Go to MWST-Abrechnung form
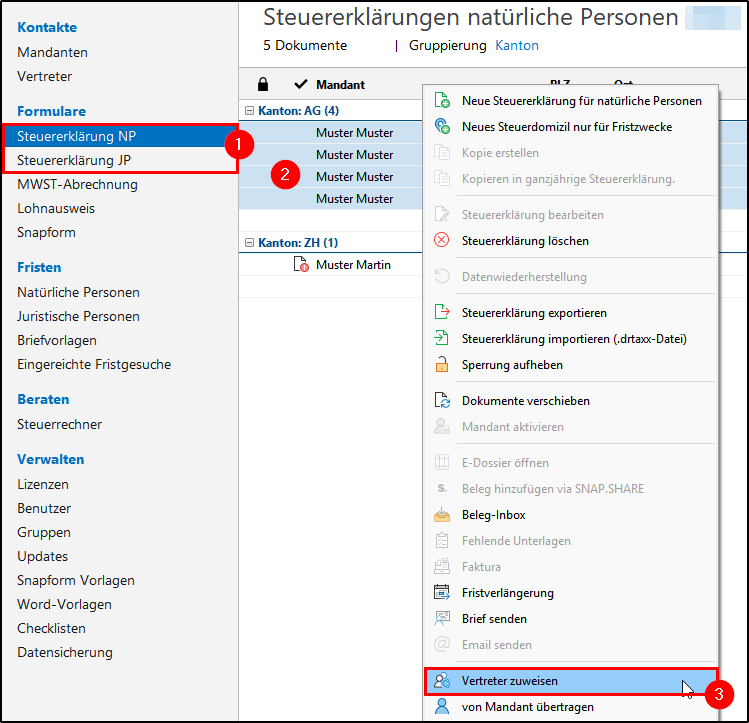This screenshot has height=723, width=749. pos(77,184)
